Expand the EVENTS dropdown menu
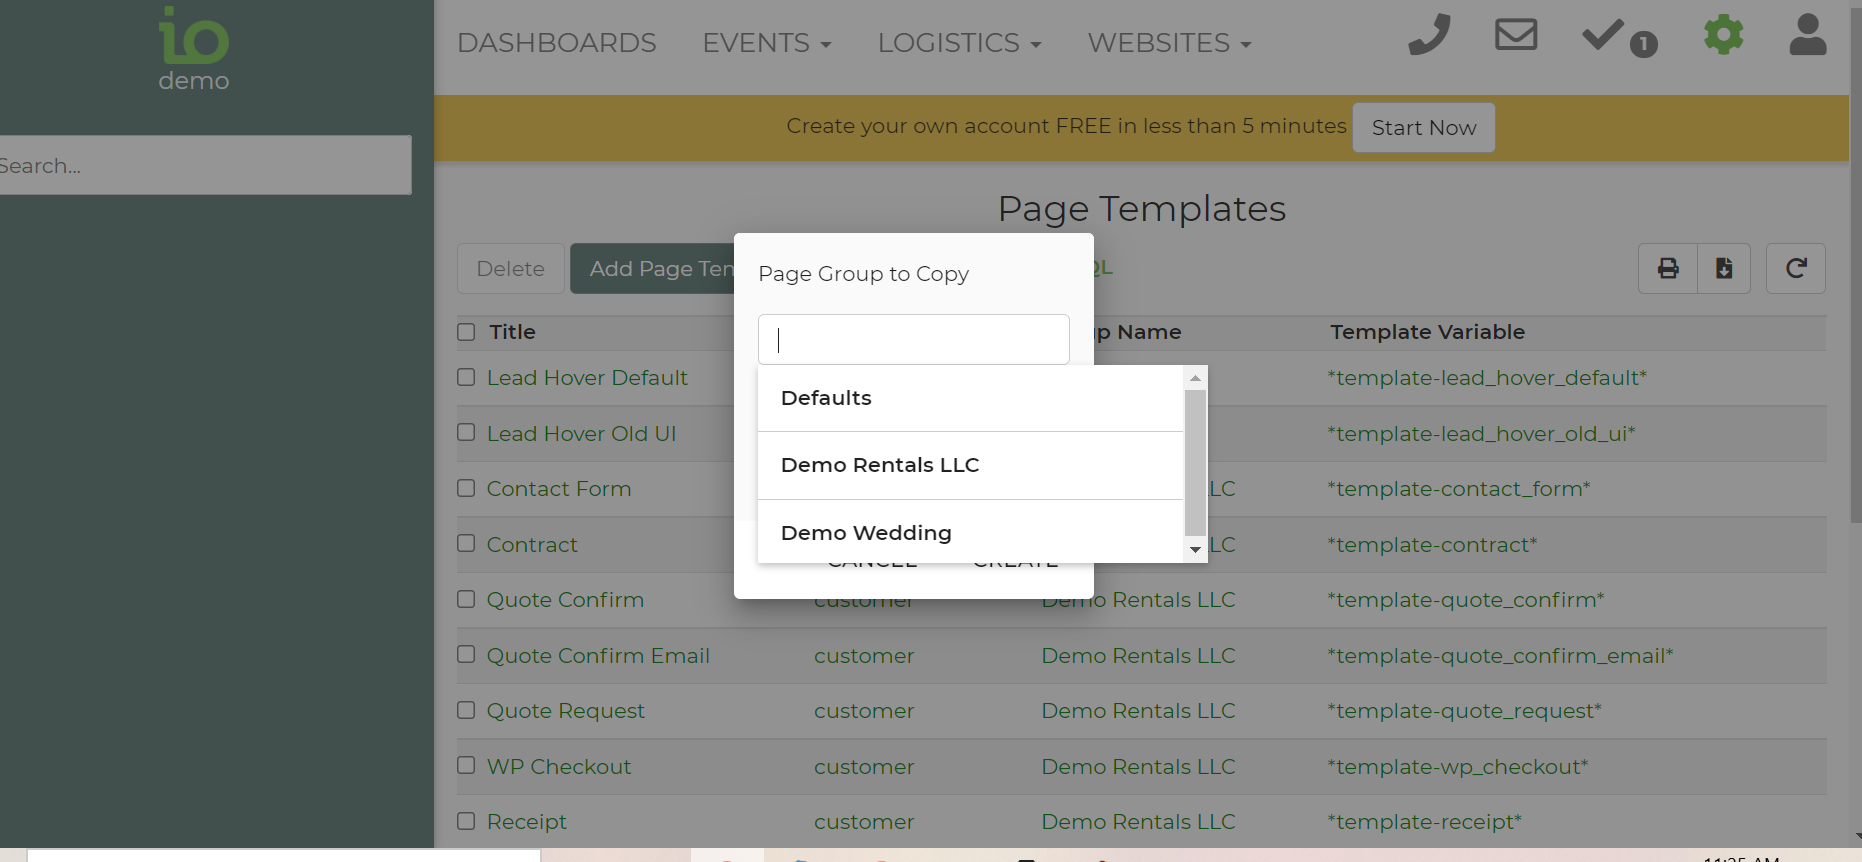 pos(767,43)
